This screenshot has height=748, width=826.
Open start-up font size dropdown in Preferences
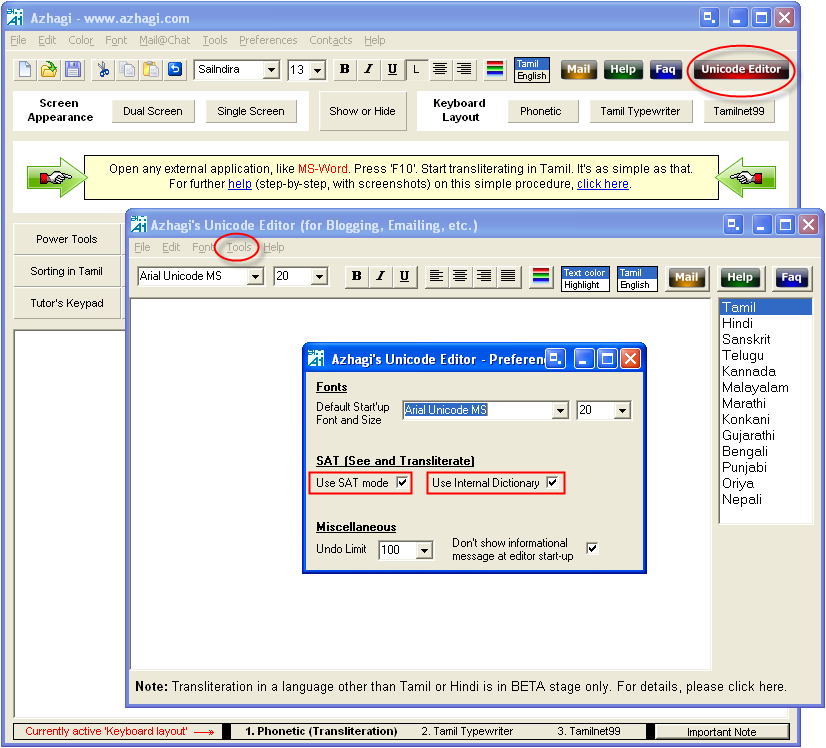pos(622,410)
